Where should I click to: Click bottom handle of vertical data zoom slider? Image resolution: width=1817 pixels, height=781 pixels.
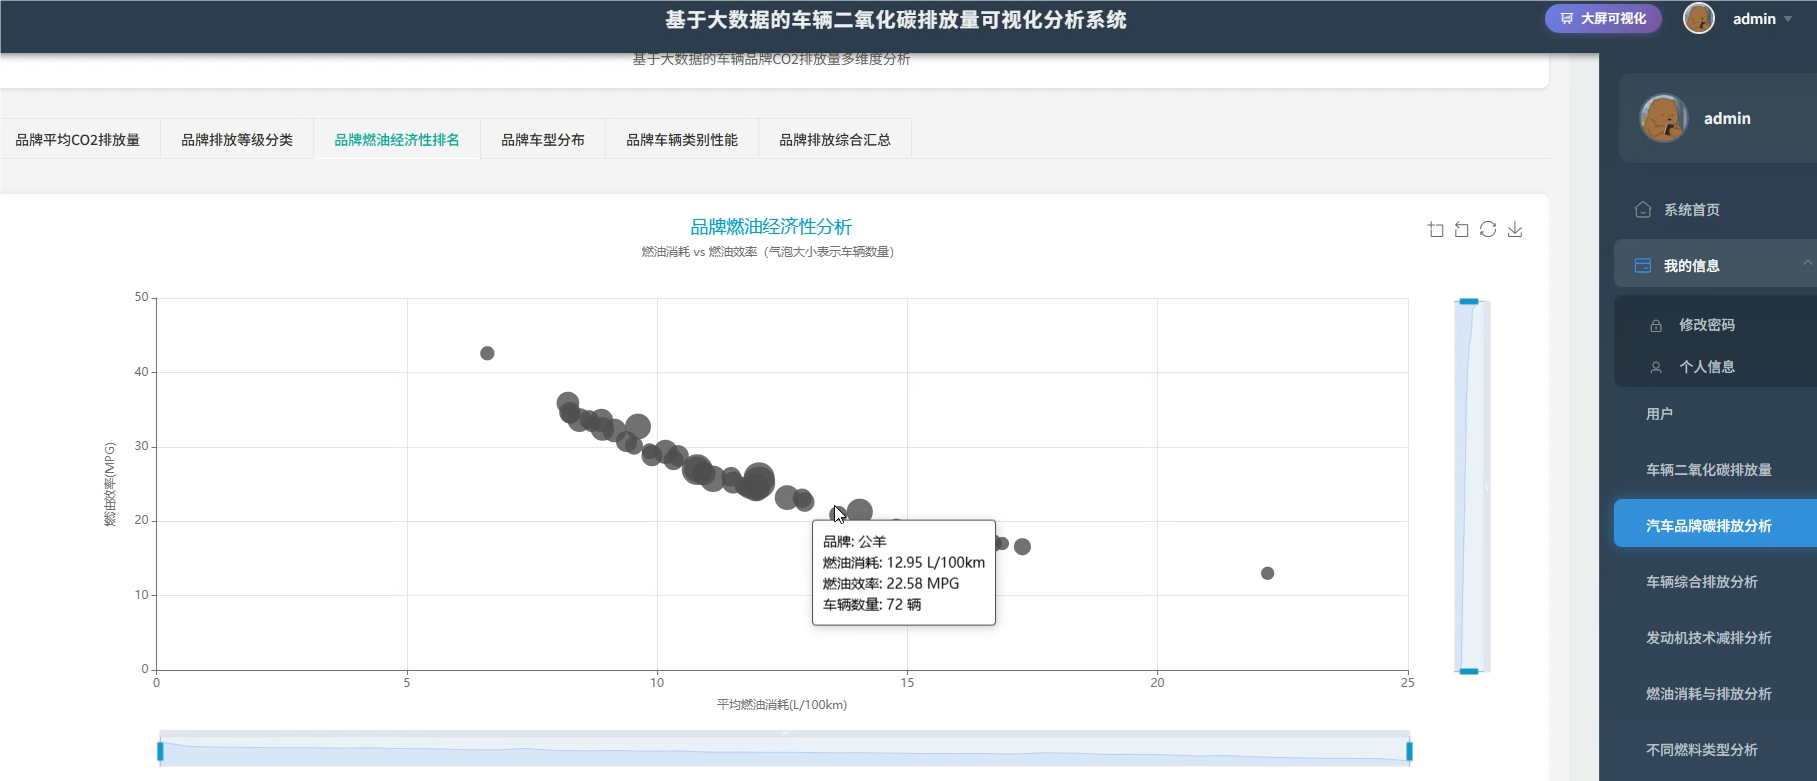click(x=1469, y=671)
